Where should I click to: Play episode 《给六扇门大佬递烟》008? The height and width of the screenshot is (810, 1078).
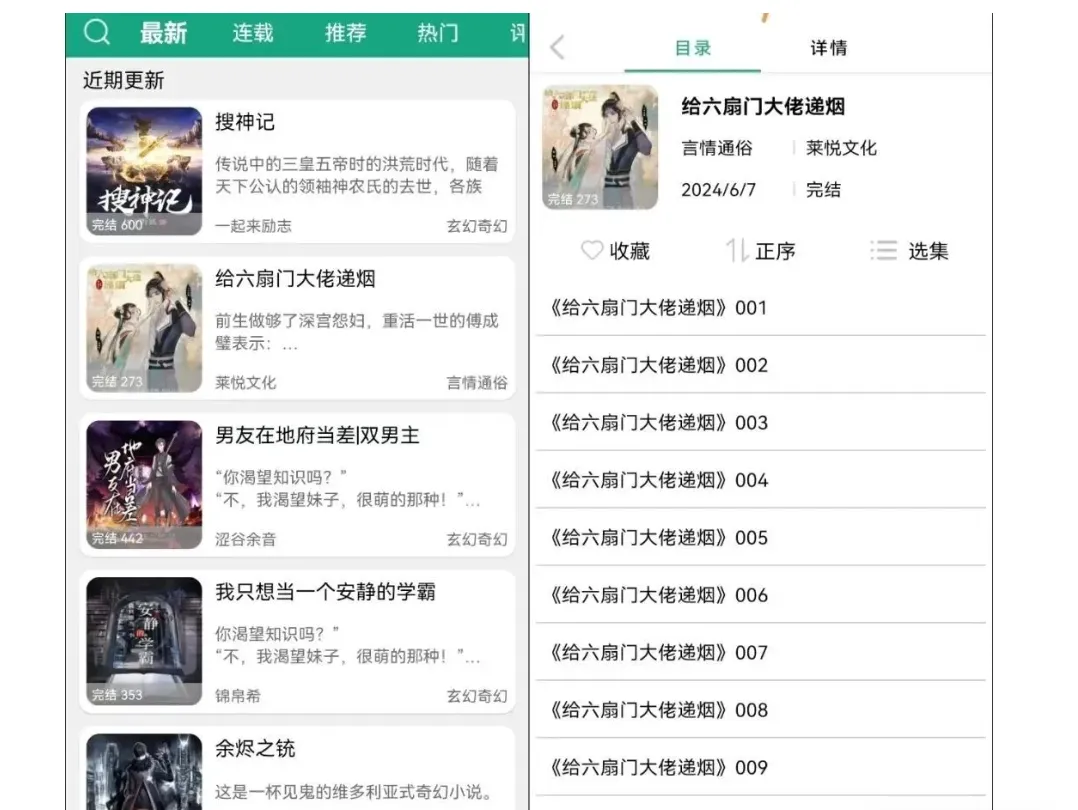click(x=761, y=710)
